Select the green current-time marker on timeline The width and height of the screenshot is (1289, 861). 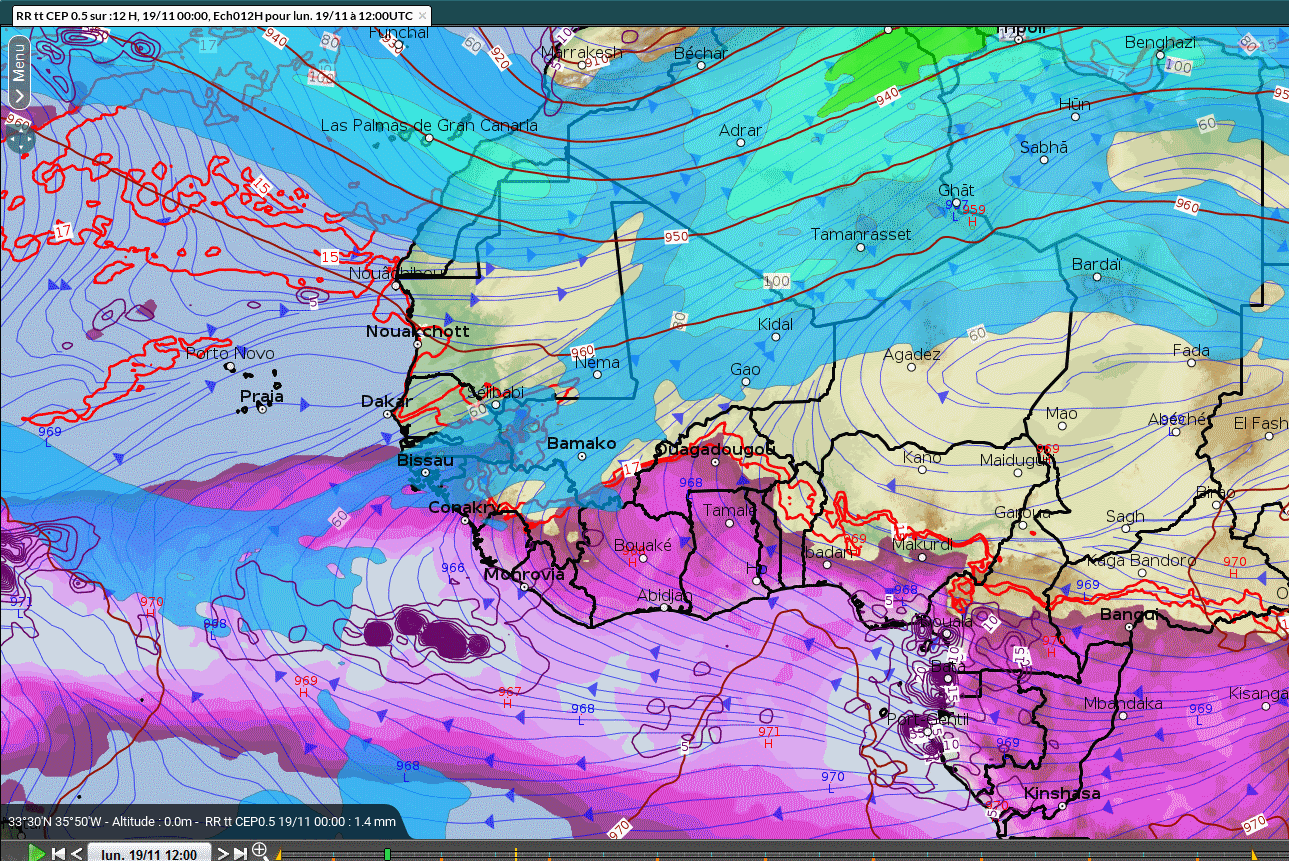tap(387, 853)
